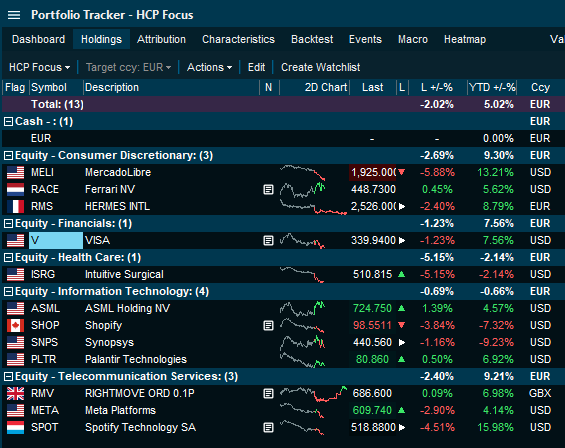Screen dimensions: 565x448
Task: Open the Heatmap tab
Action: [x=465, y=39]
